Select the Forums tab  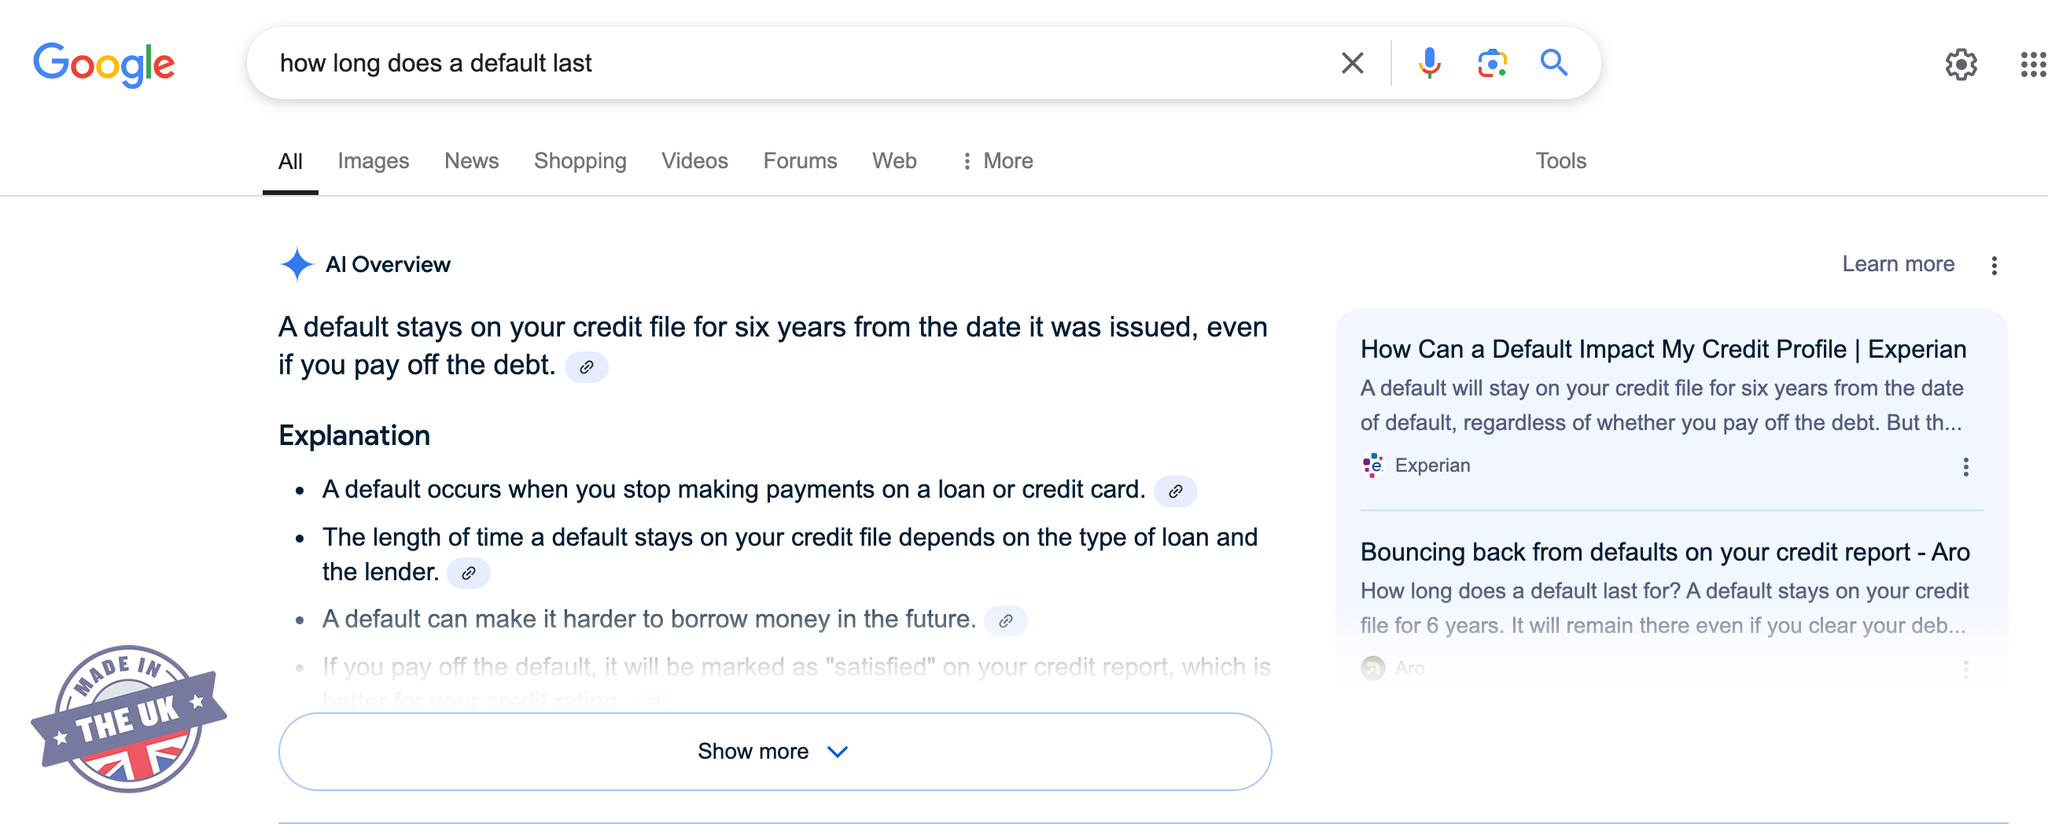800,161
